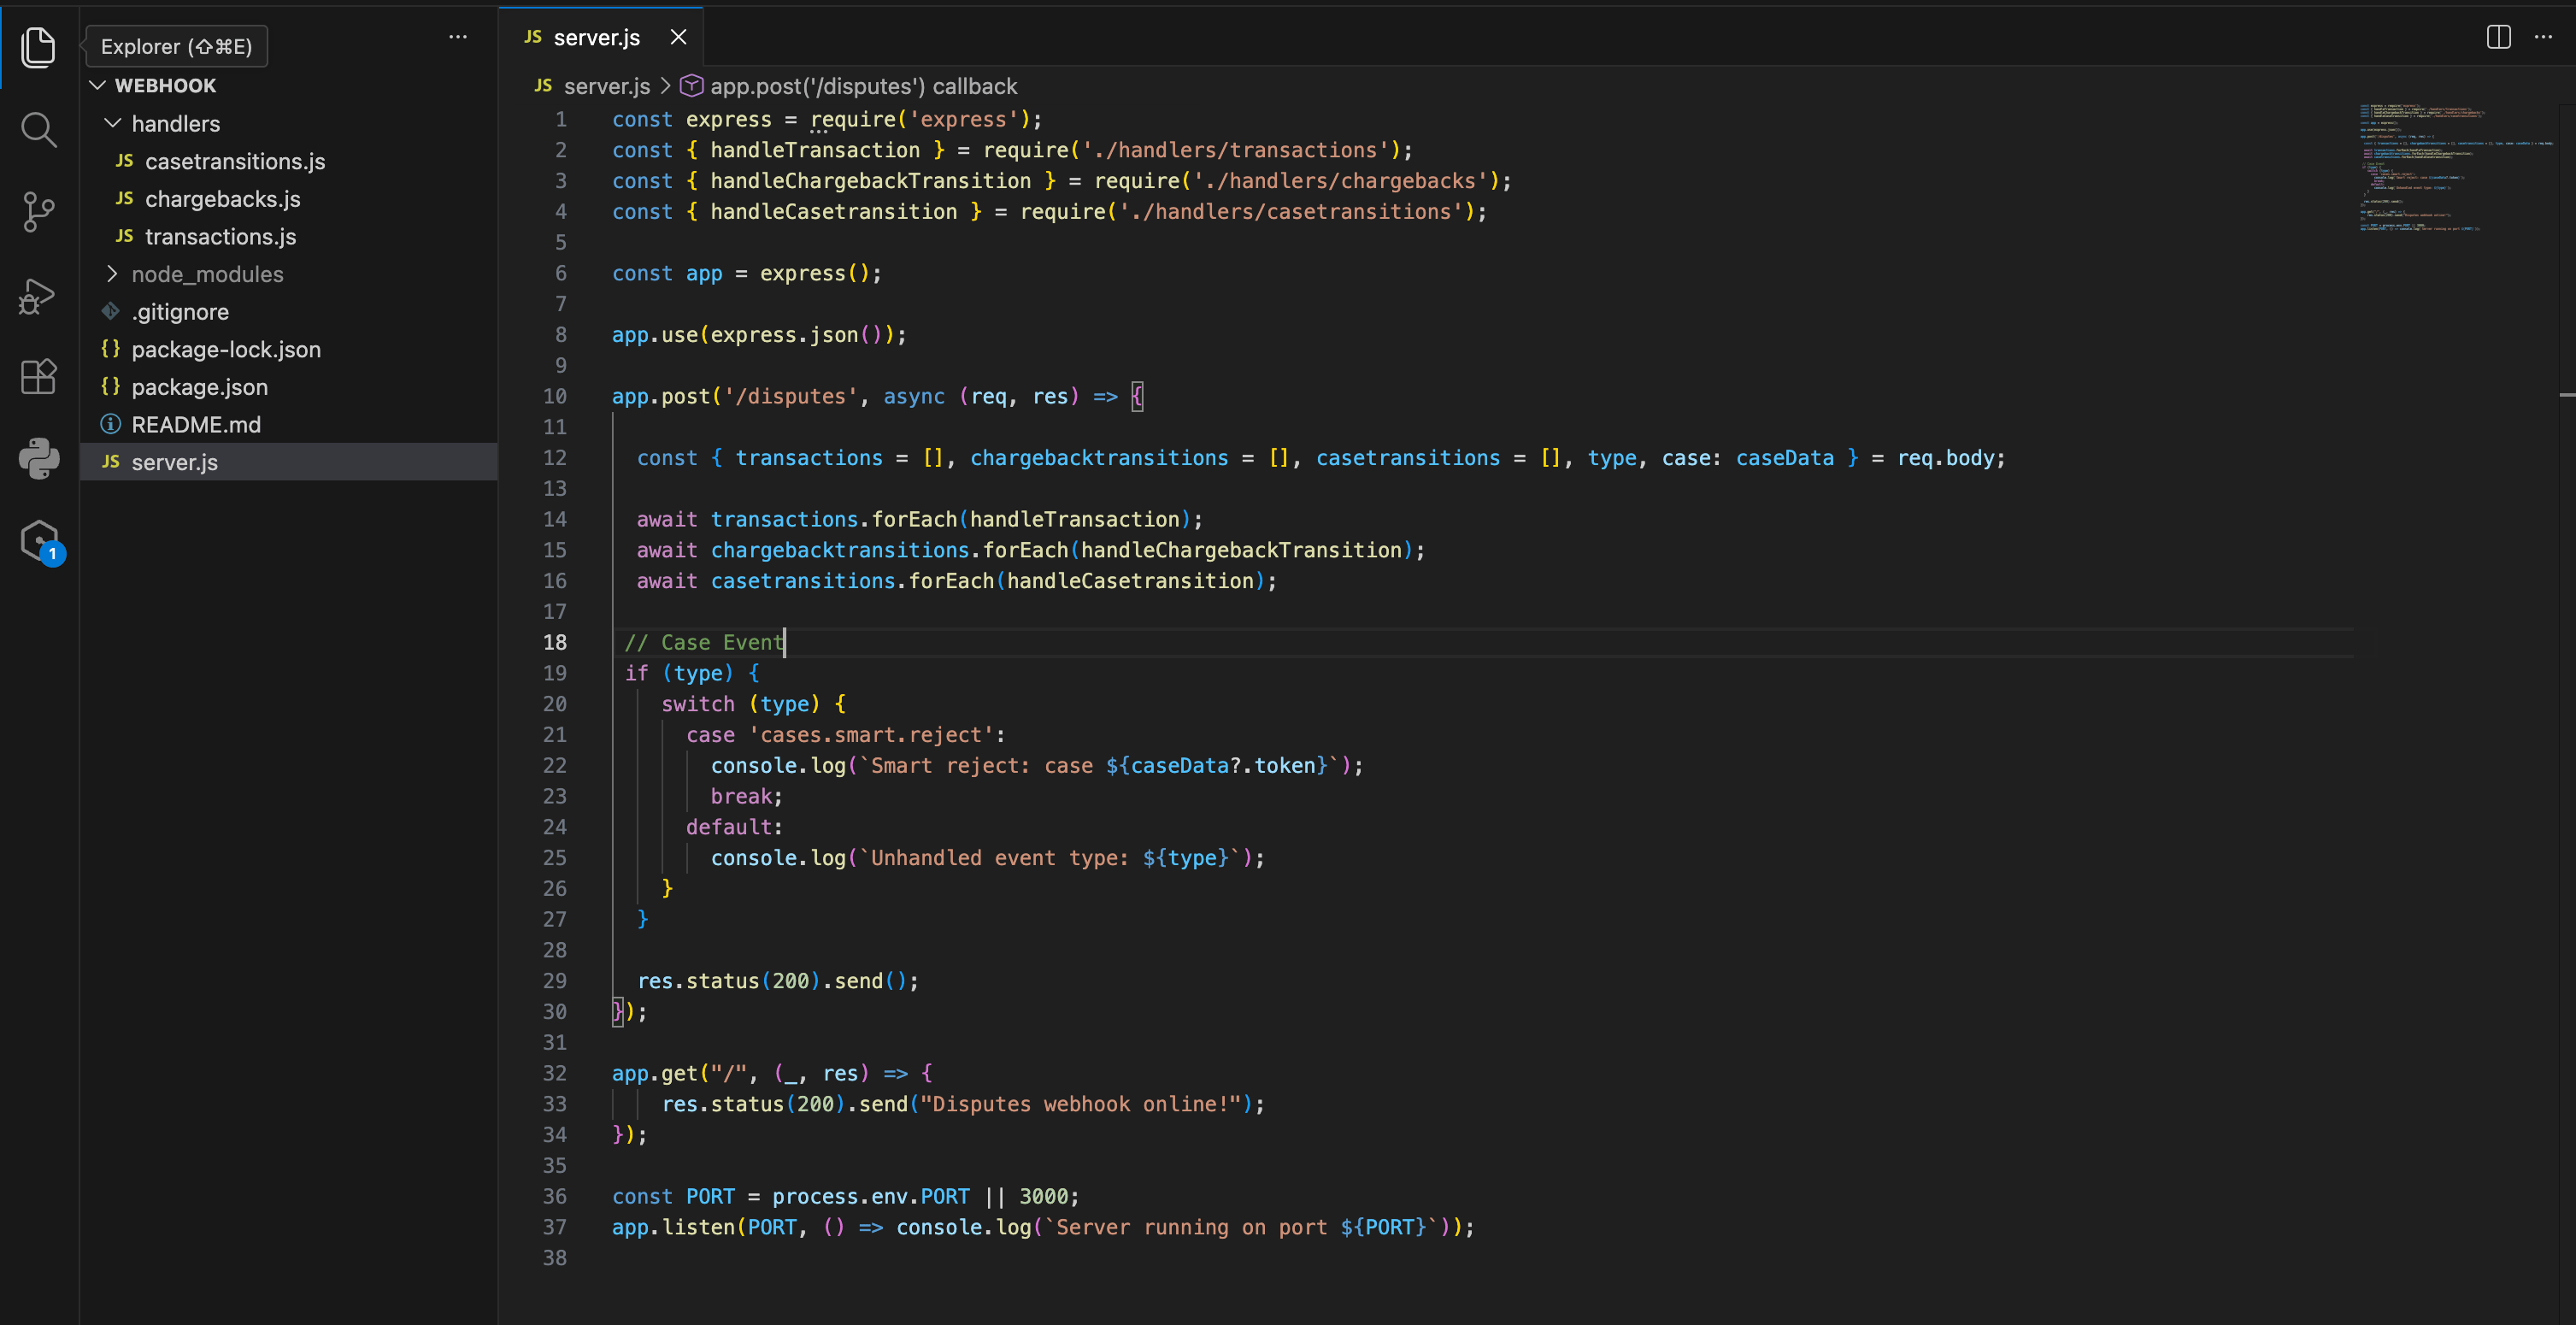Click app.post('/disputes') callback breadcrumb
This screenshot has height=1325, width=2576.
[x=863, y=86]
